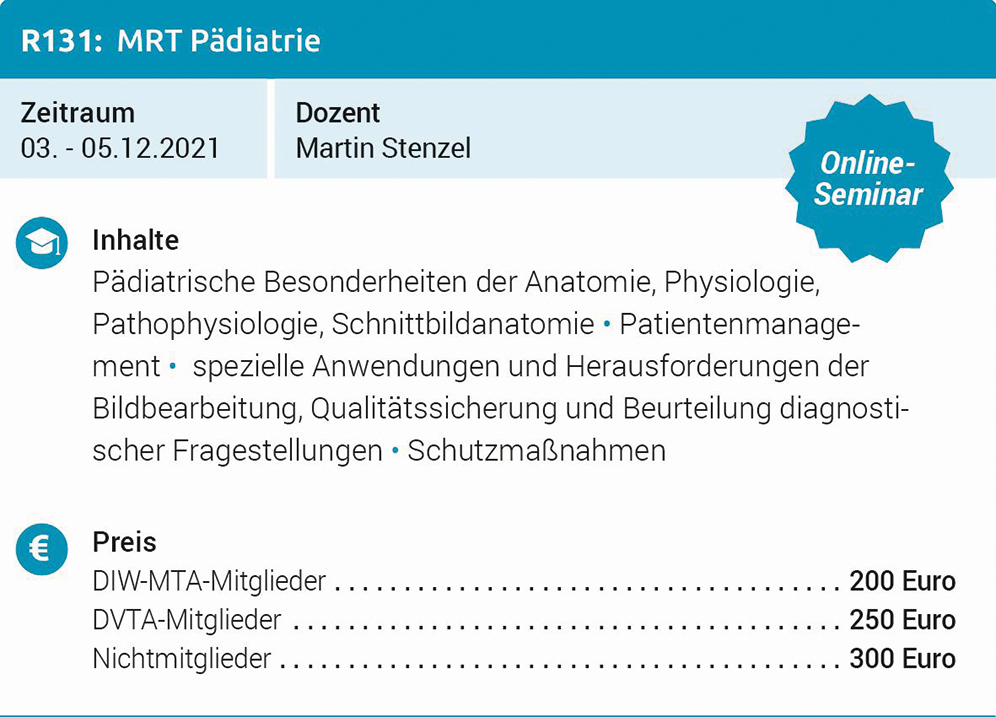Select the R131: MRT Pädiatrie header

tap(170, 41)
